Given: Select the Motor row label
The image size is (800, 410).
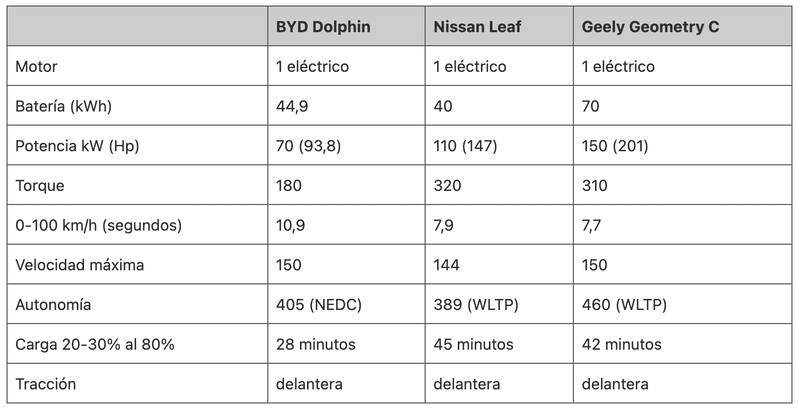Looking at the screenshot, I should pos(39,67).
